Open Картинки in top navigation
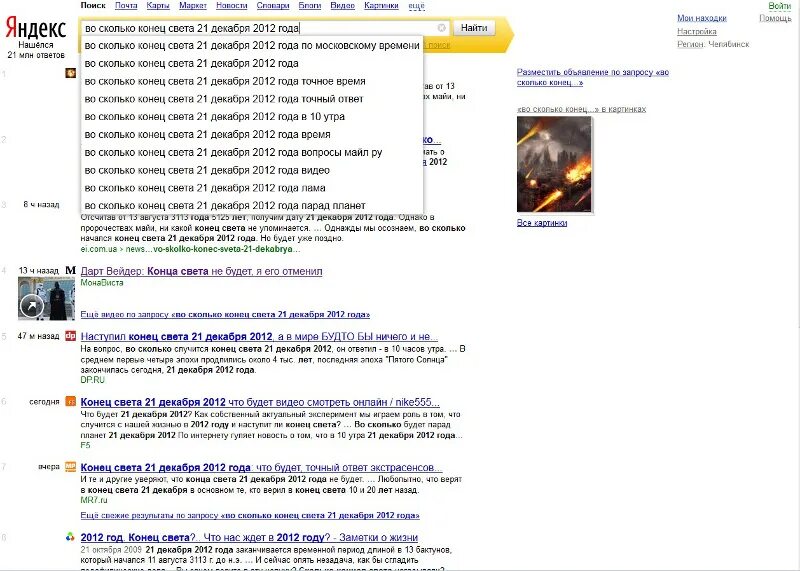Screen dimensions: 800x571 [x=381, y=6]
